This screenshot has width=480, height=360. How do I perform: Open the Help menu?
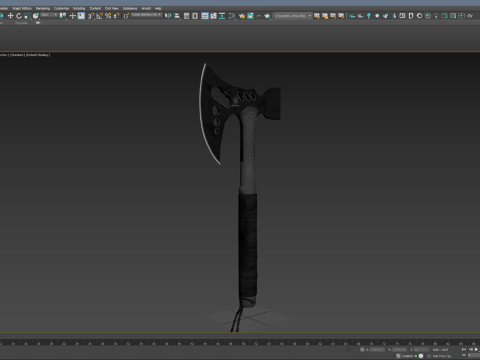(158, 8)
